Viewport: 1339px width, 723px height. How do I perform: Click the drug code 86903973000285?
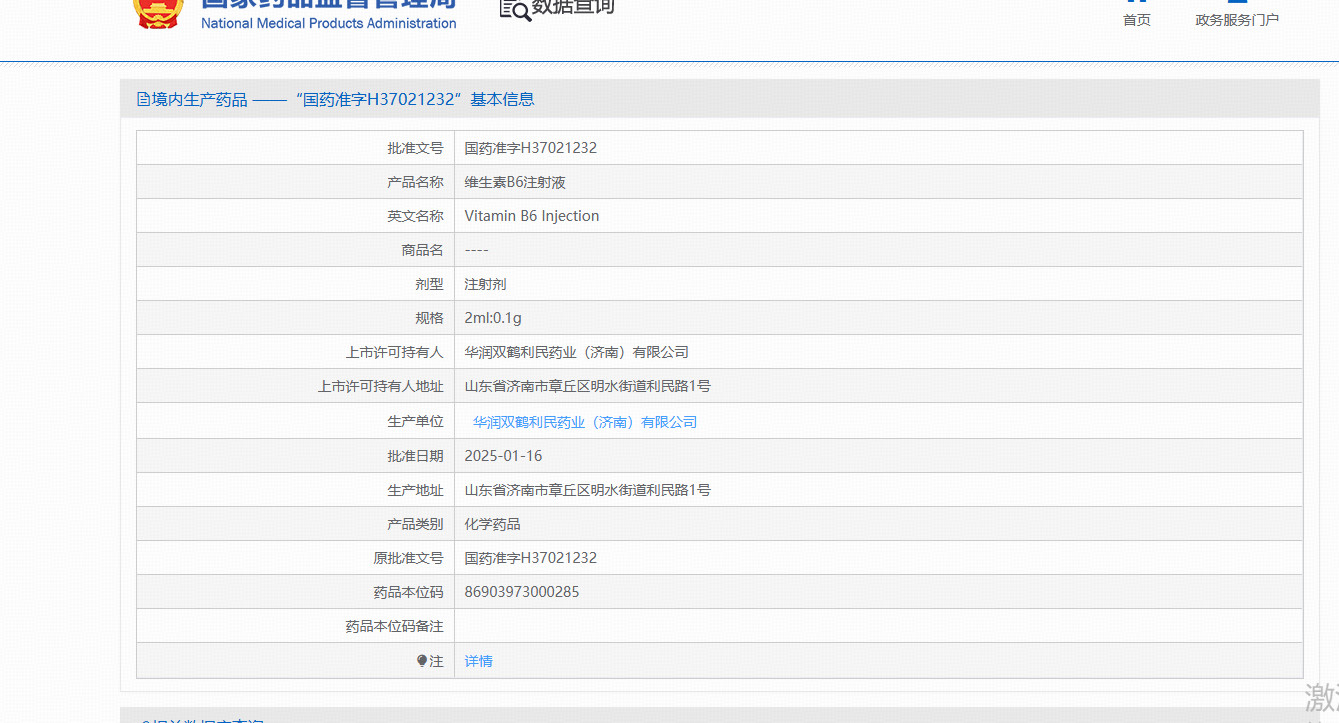pos(521,592)
